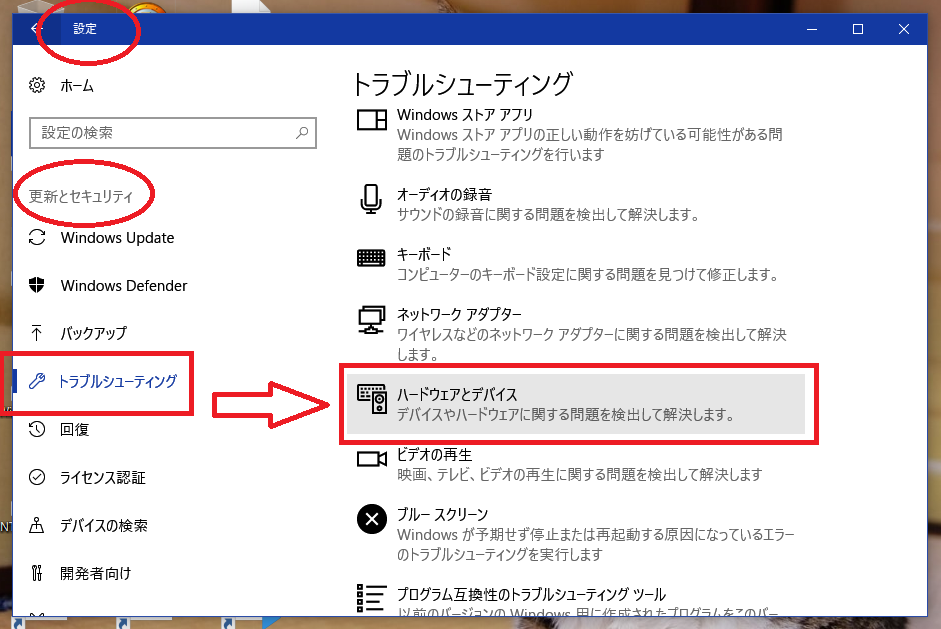Click the back arrow in Settings title bar
Viewport: 941px width, 629px height.
tap(37, 29)
